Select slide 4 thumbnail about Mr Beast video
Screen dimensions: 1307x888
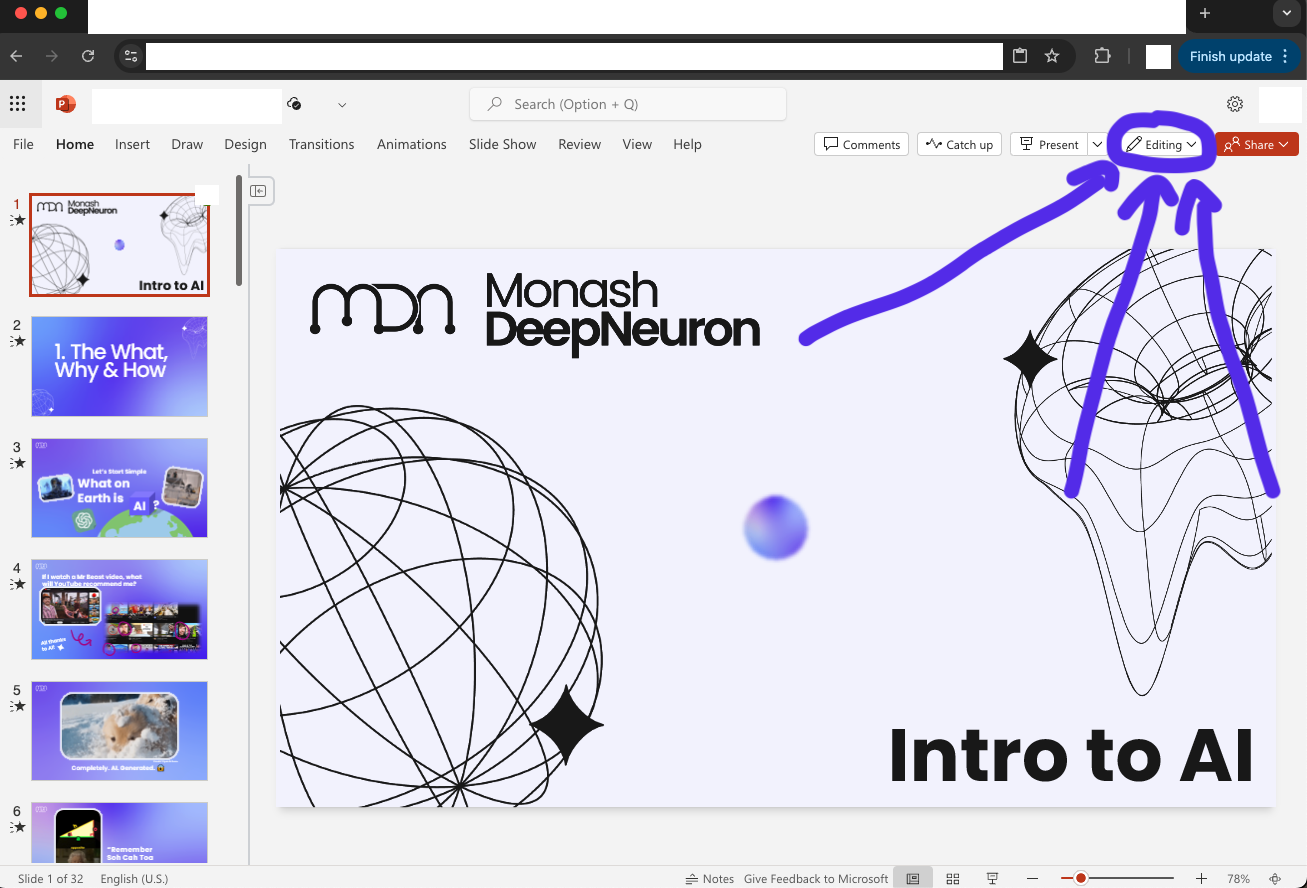pos(119,609)
